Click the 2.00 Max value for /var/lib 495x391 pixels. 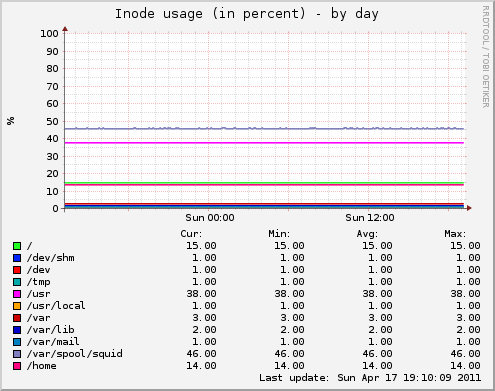468,330
